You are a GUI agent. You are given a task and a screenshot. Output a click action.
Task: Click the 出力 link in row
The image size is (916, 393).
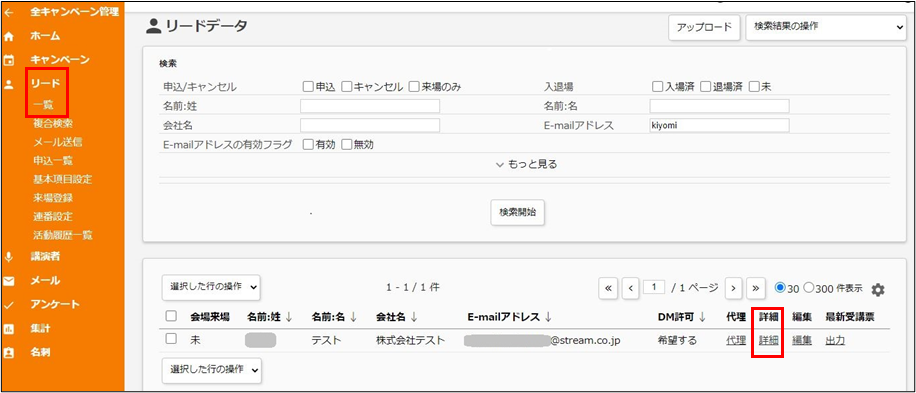(835, 340)
